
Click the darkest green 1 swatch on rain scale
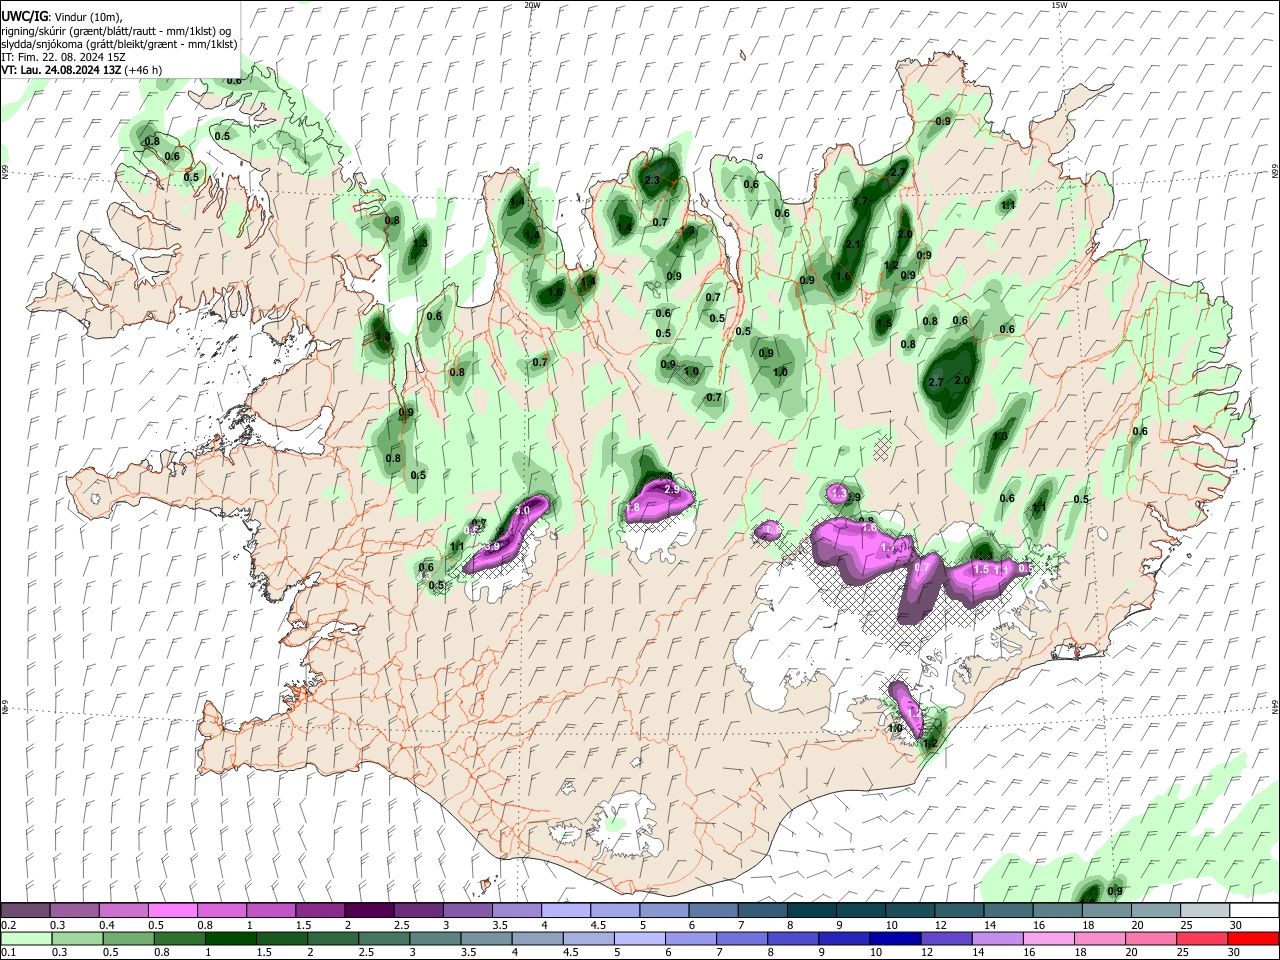pyautogui.click(x=230, y=938)
